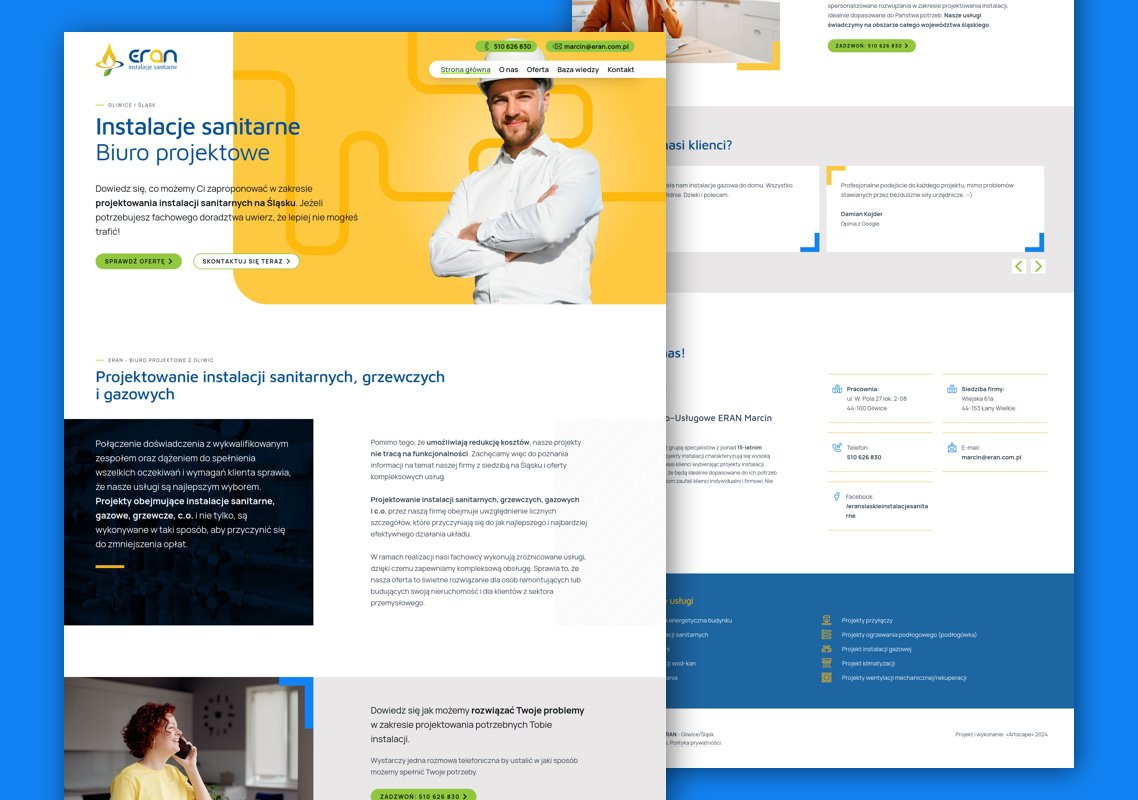Open the Facebook profile /eranslaskieinstalacjesanitarne link
This screenshot has width=1138, height=800.
pyautogui.click(x=887, y=511)
